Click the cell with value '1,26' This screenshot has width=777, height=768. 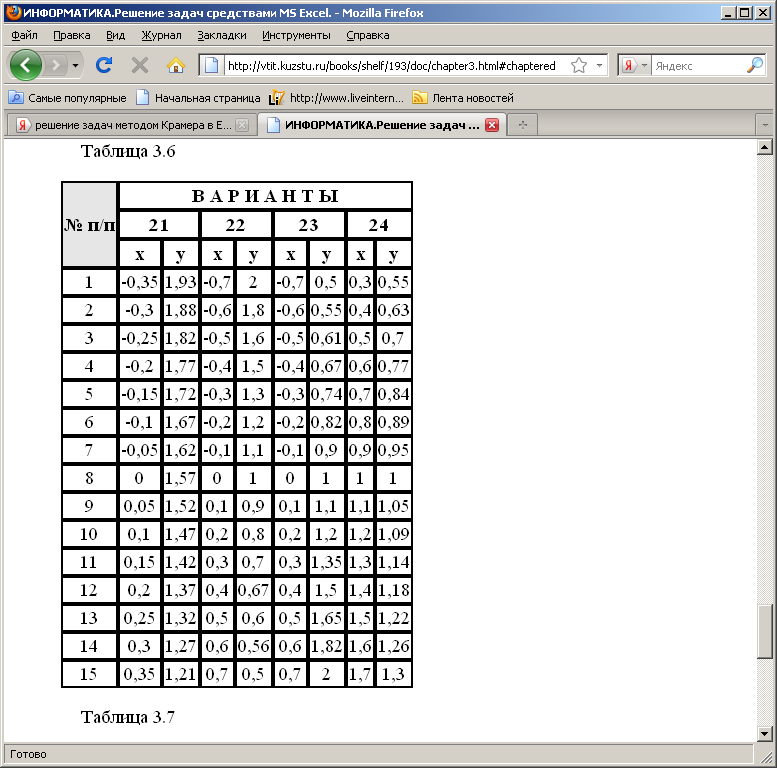393,646
